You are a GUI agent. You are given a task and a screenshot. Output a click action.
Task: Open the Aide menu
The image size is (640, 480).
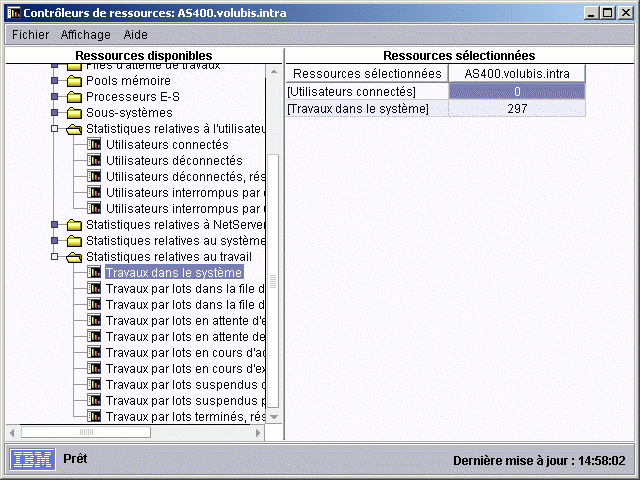coord(136,35)
